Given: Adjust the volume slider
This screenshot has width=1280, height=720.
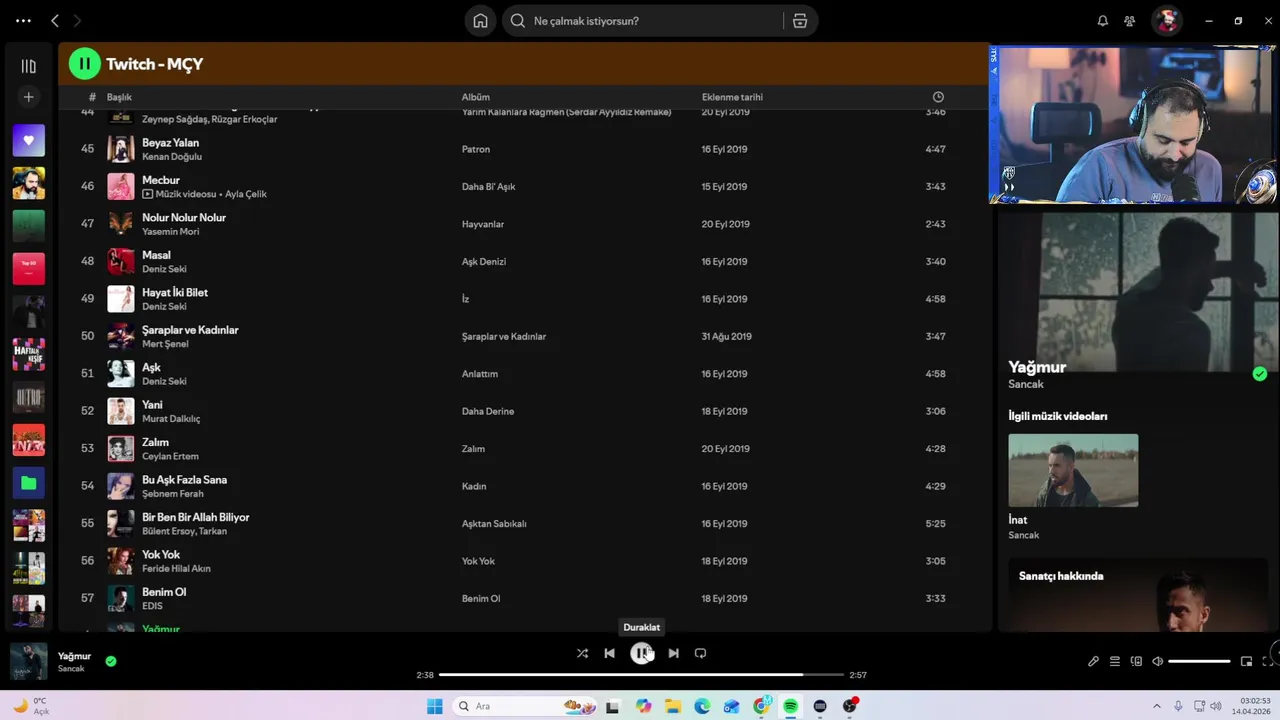Looking at the screenshot, I should point(1199,661).
